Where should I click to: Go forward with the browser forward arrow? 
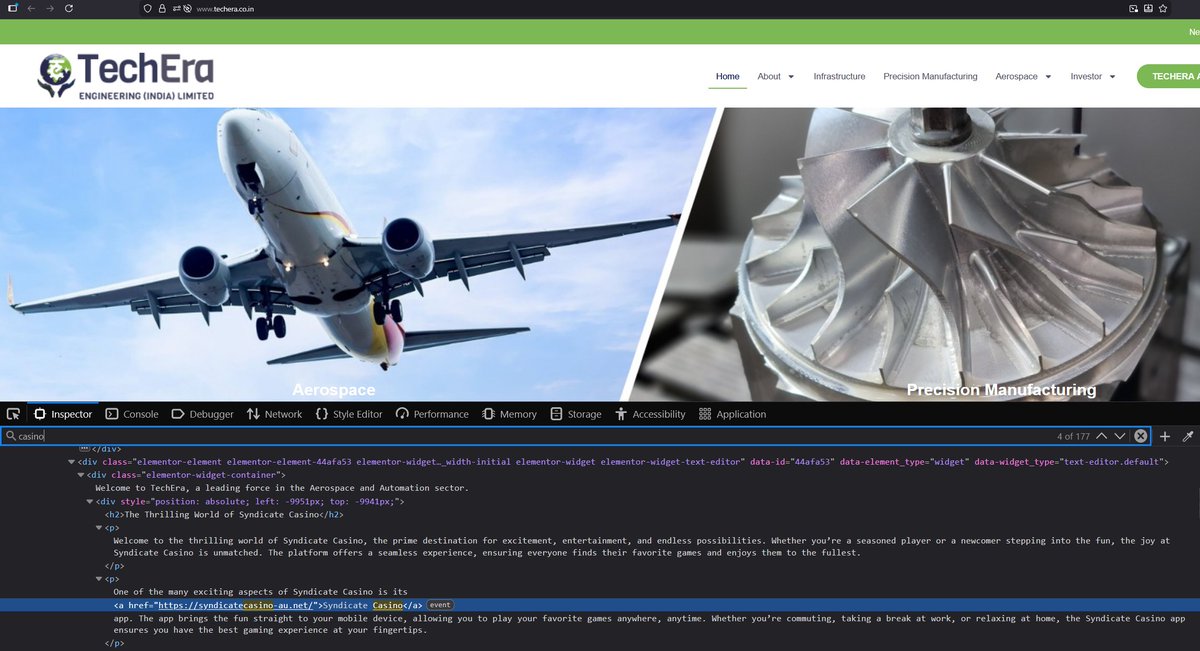click(x=50, y=8)
